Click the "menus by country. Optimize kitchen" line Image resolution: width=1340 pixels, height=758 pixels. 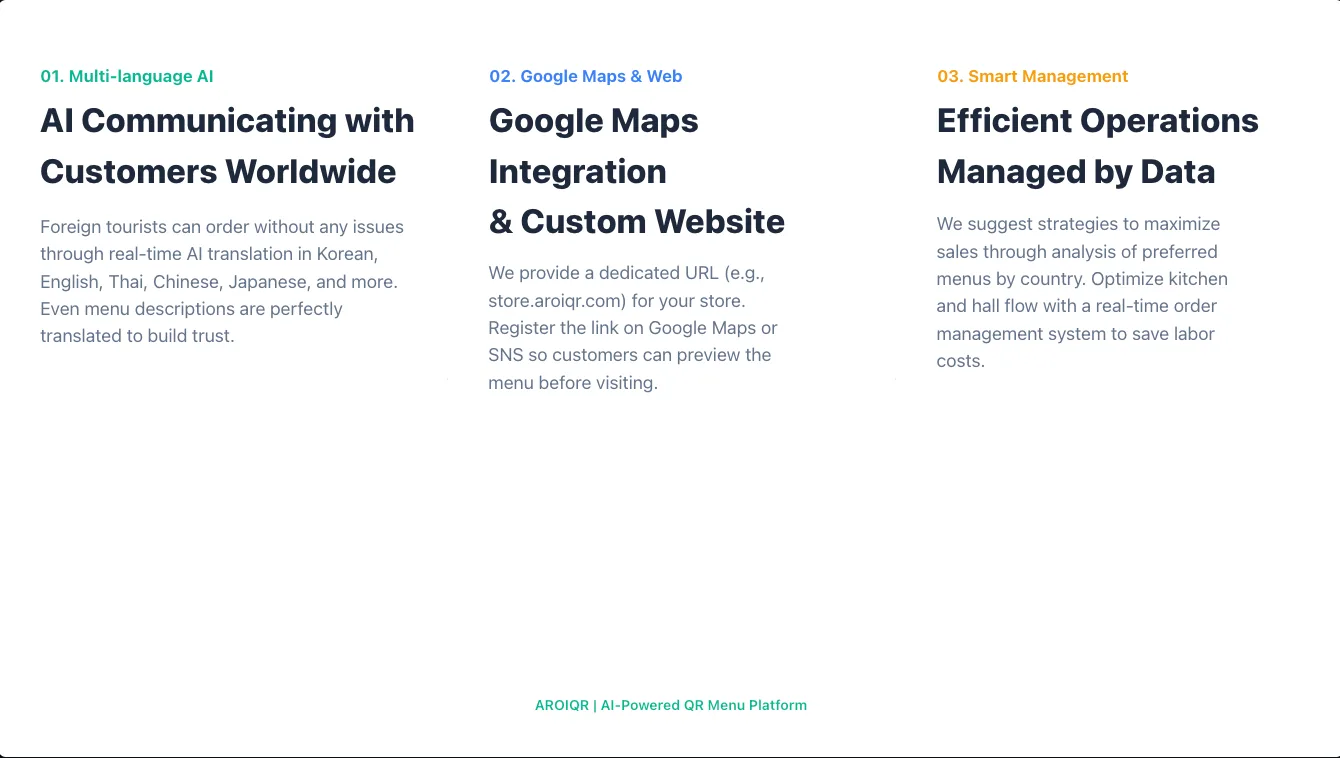tap(1081, 279)
